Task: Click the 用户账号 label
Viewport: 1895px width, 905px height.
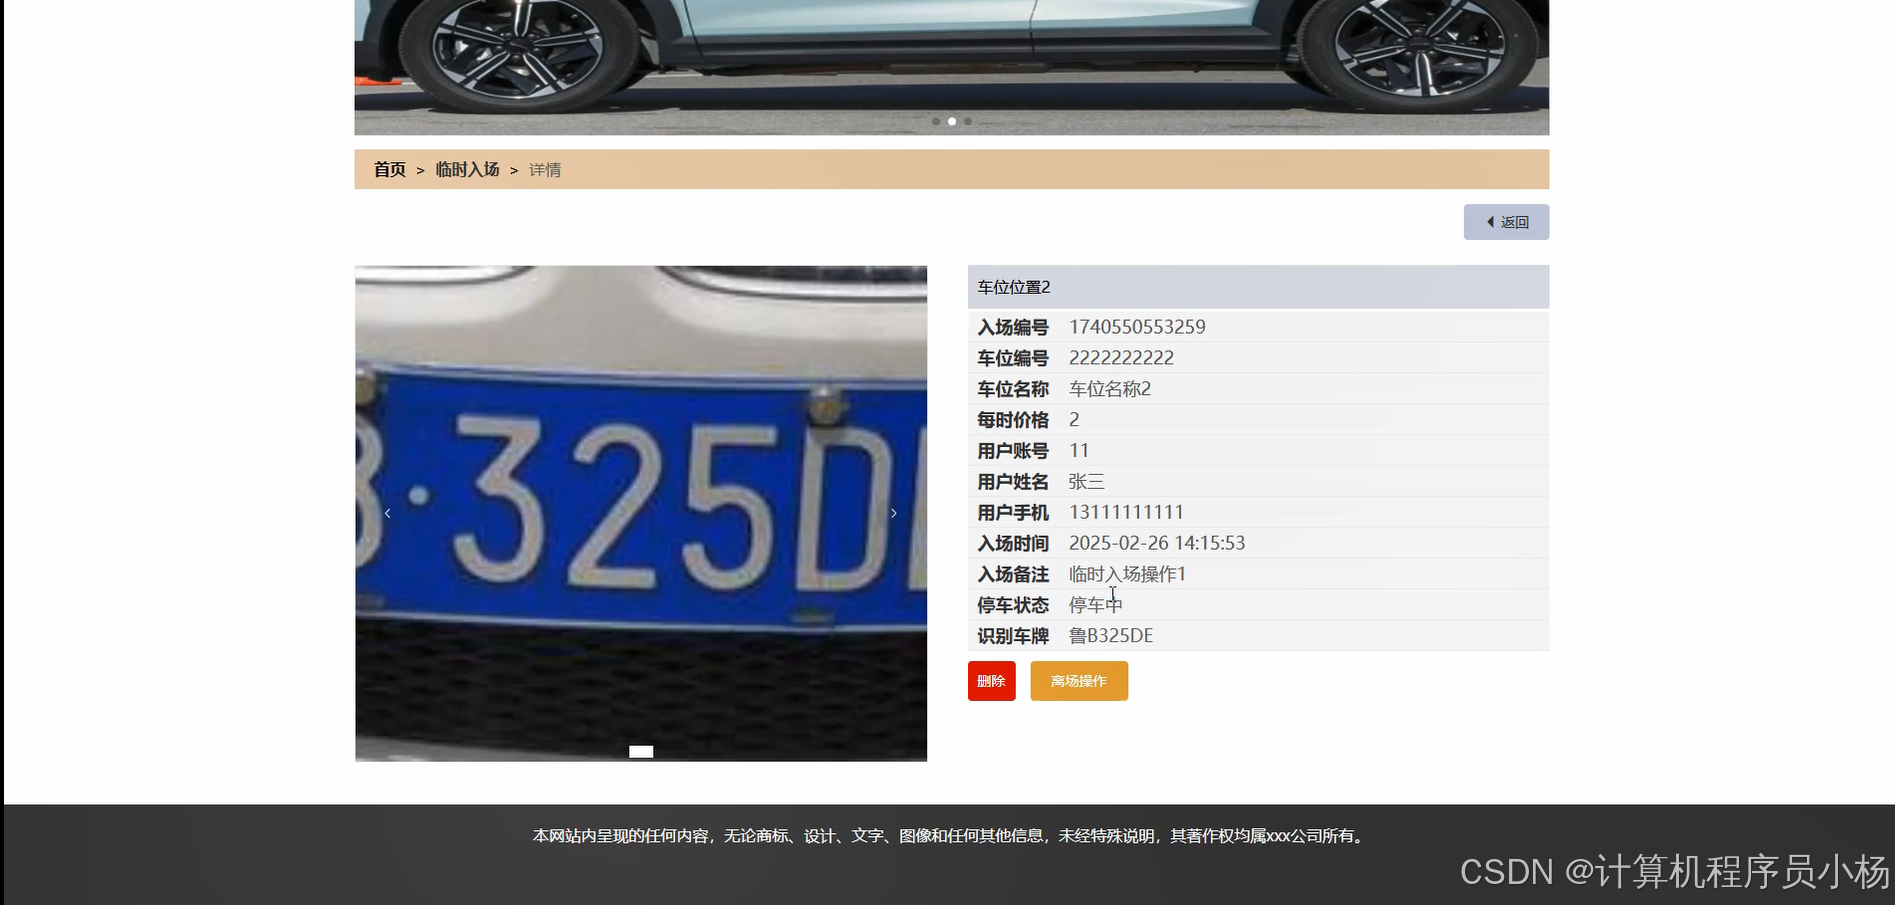Action: (x=1013, y=451)
